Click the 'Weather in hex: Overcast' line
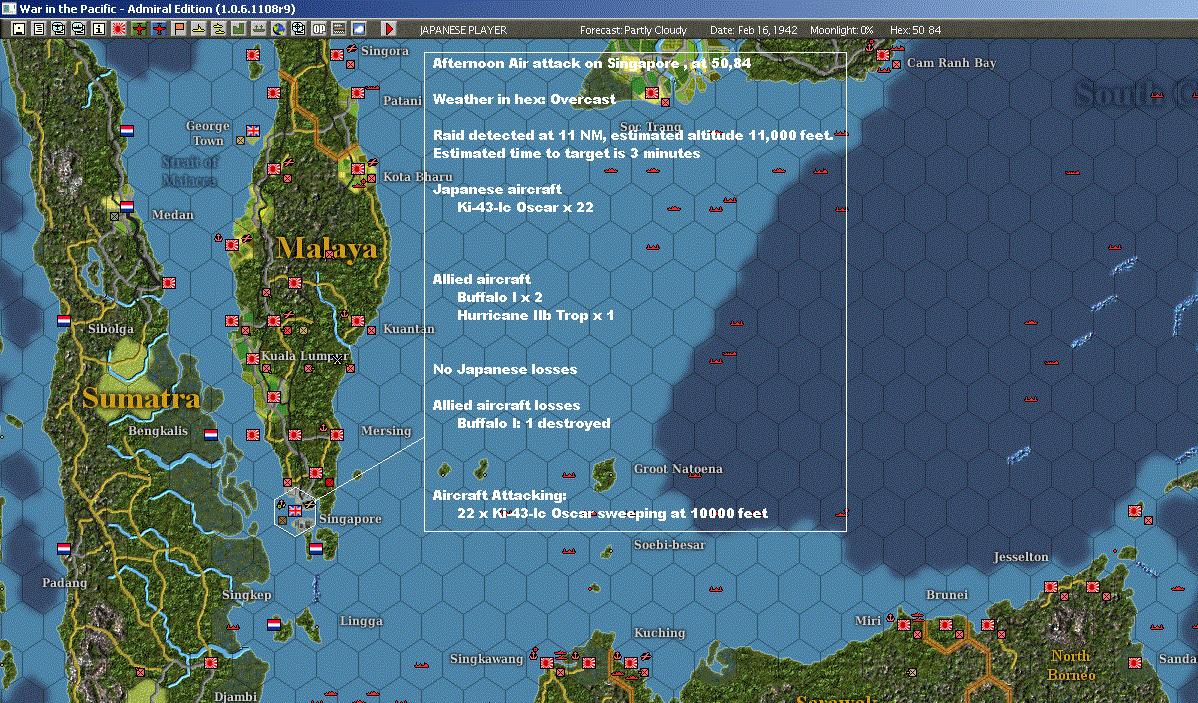 click(523, 99)
